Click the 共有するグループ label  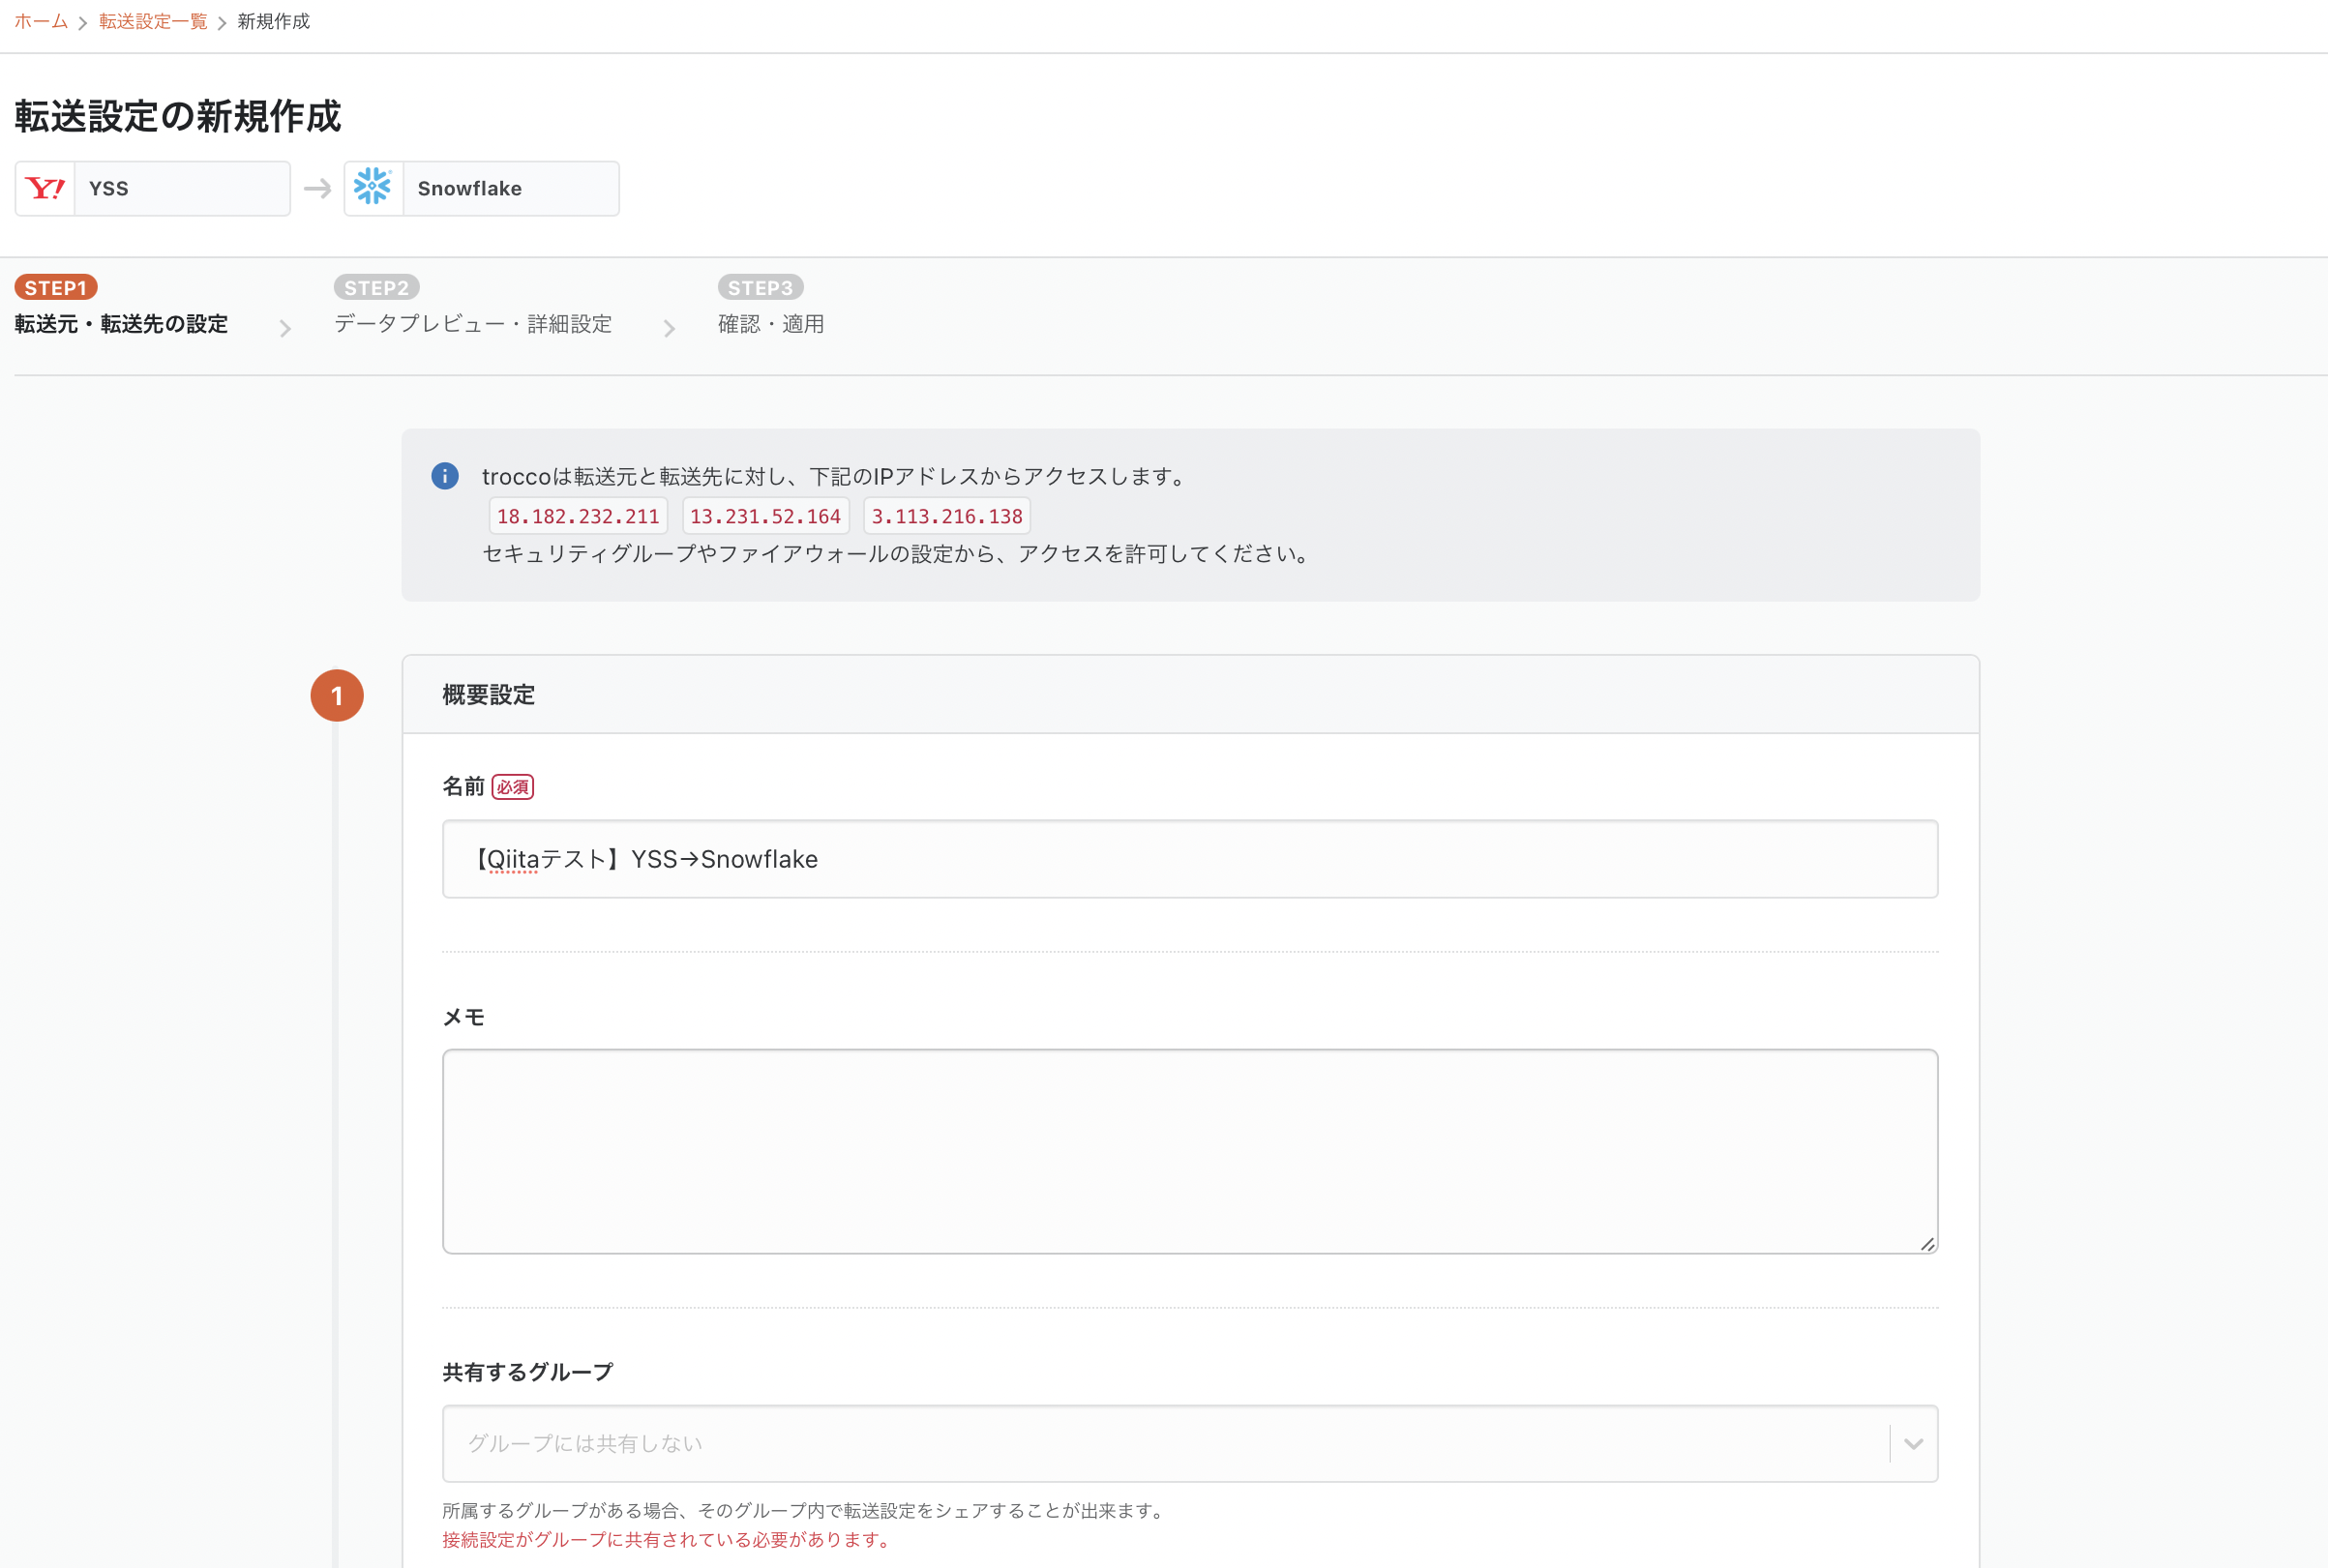pyautogui.click(x=528, y=1372)
